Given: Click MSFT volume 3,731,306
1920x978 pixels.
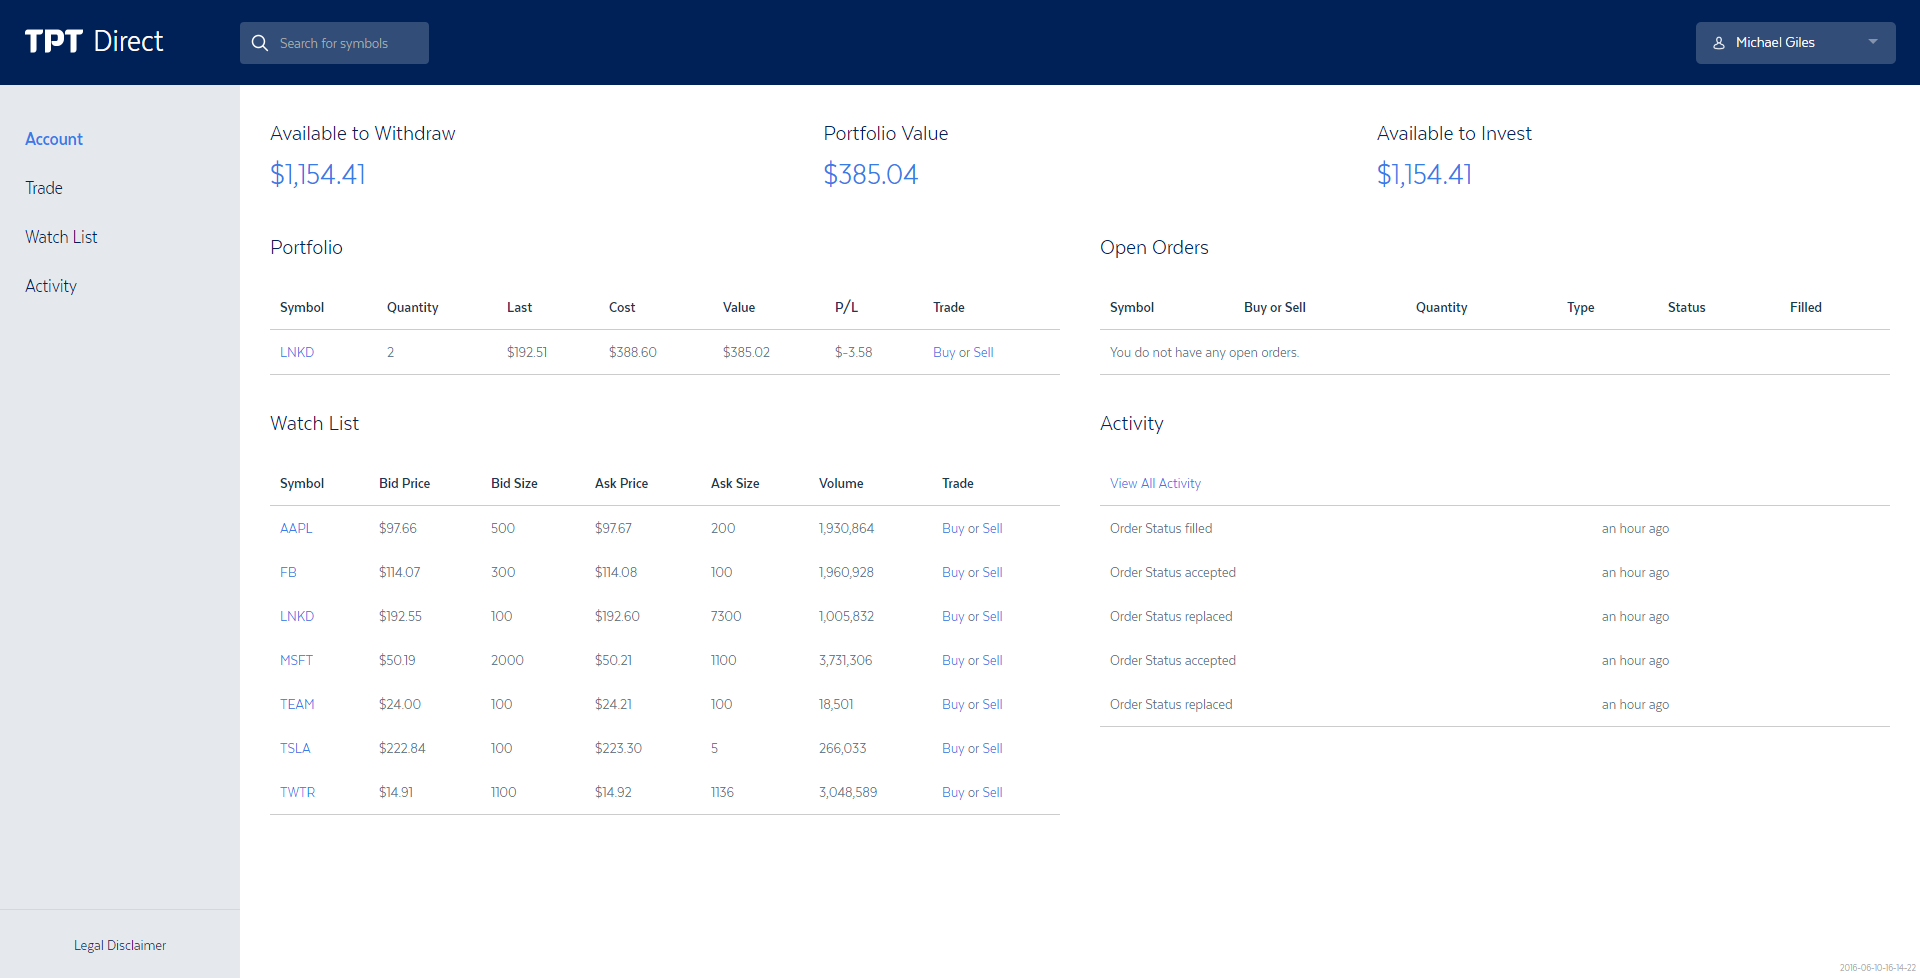Looking at the screenshot, I should tap(846, 660).
